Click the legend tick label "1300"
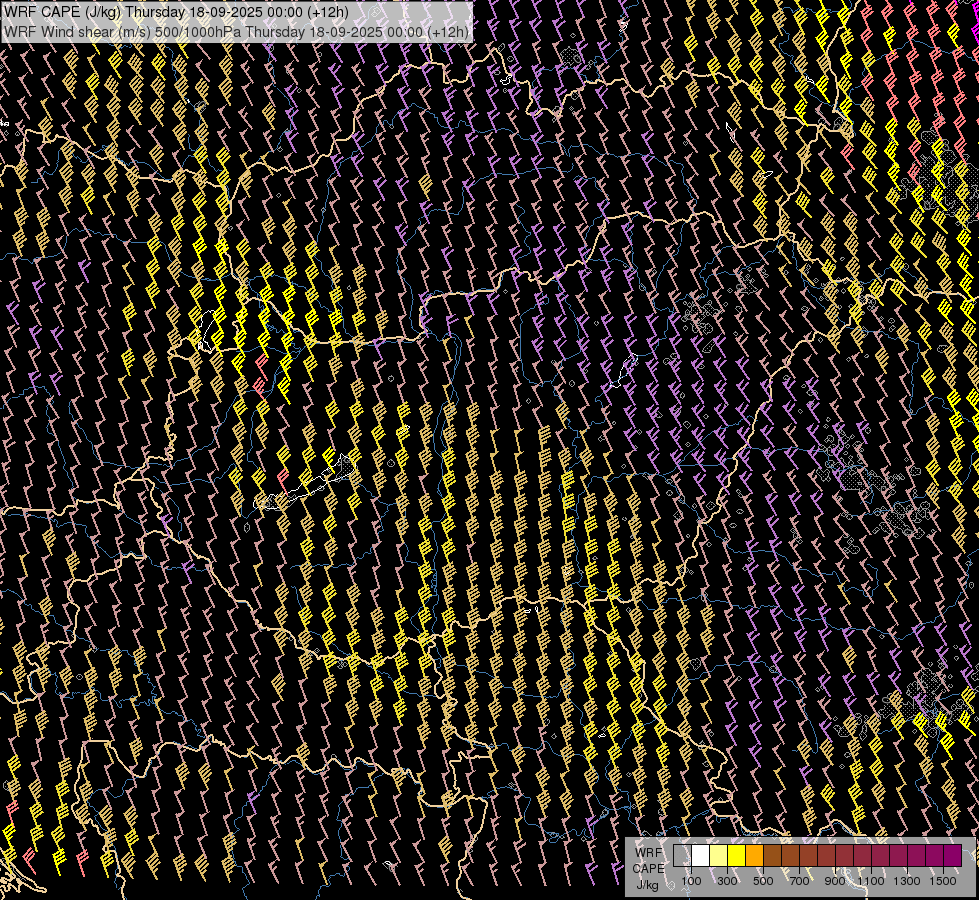 (x=907, y=881)
